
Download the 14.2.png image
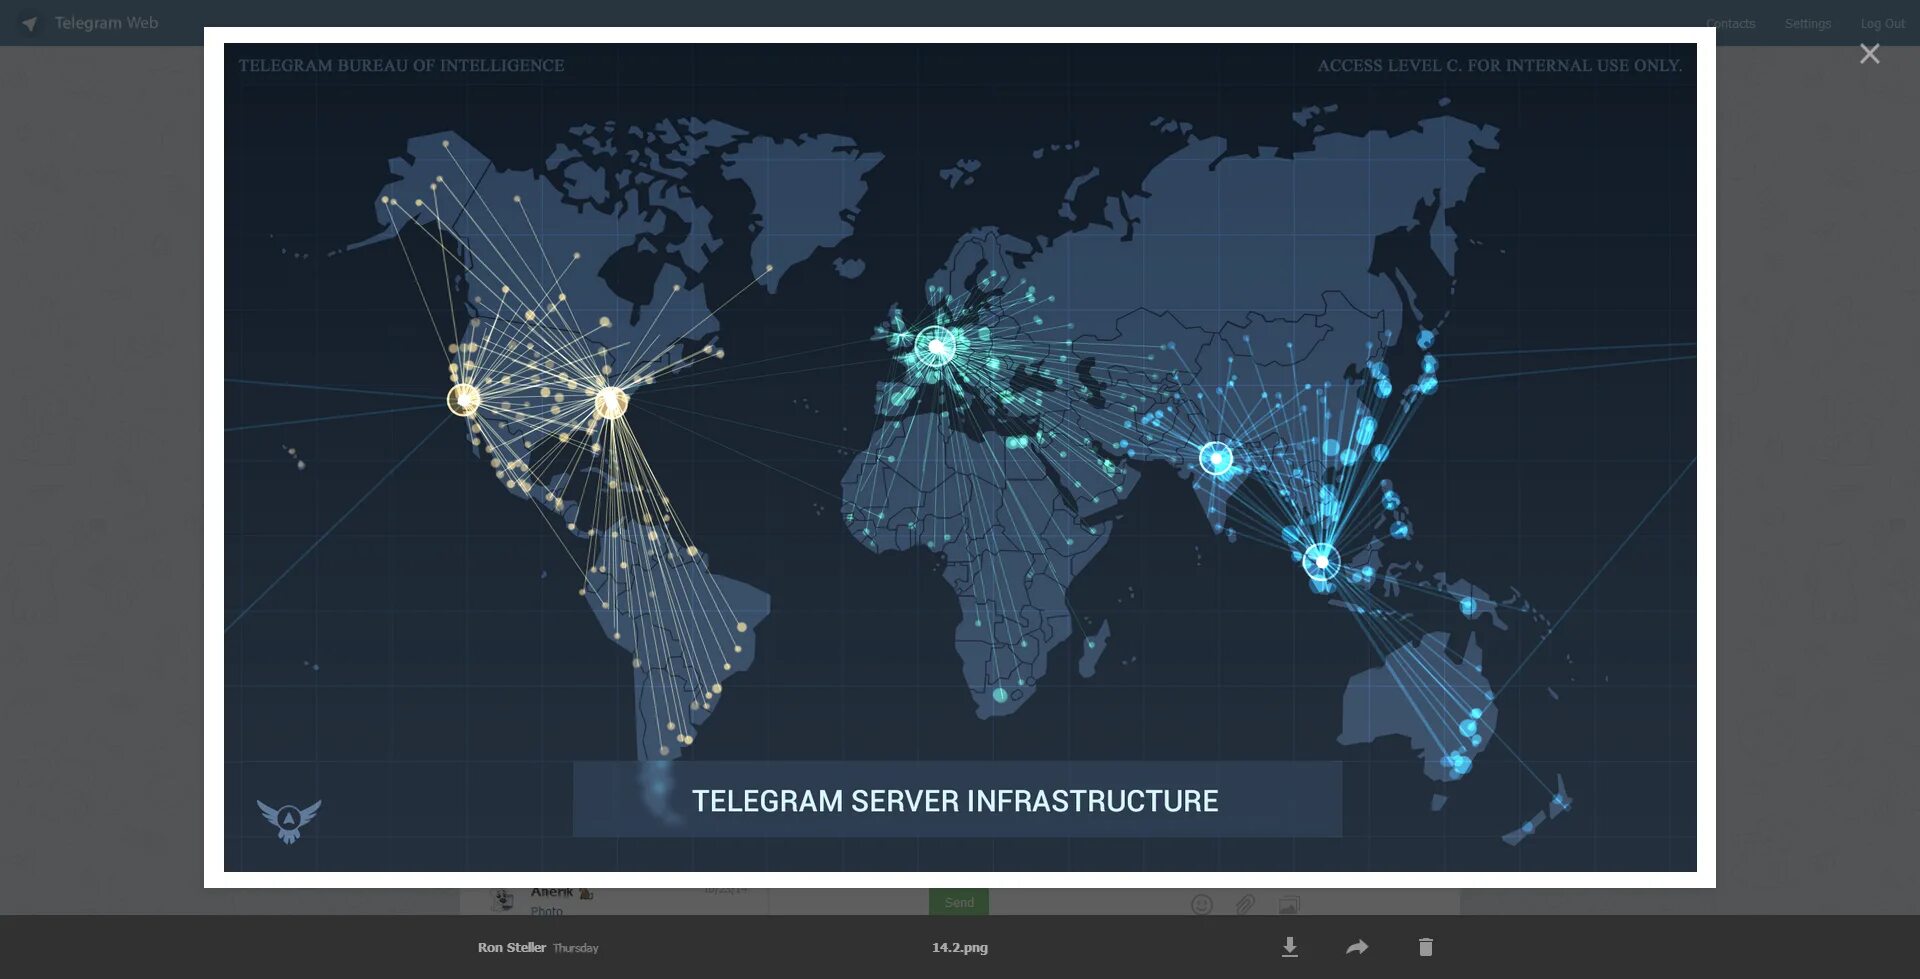tap(1290, 947)
